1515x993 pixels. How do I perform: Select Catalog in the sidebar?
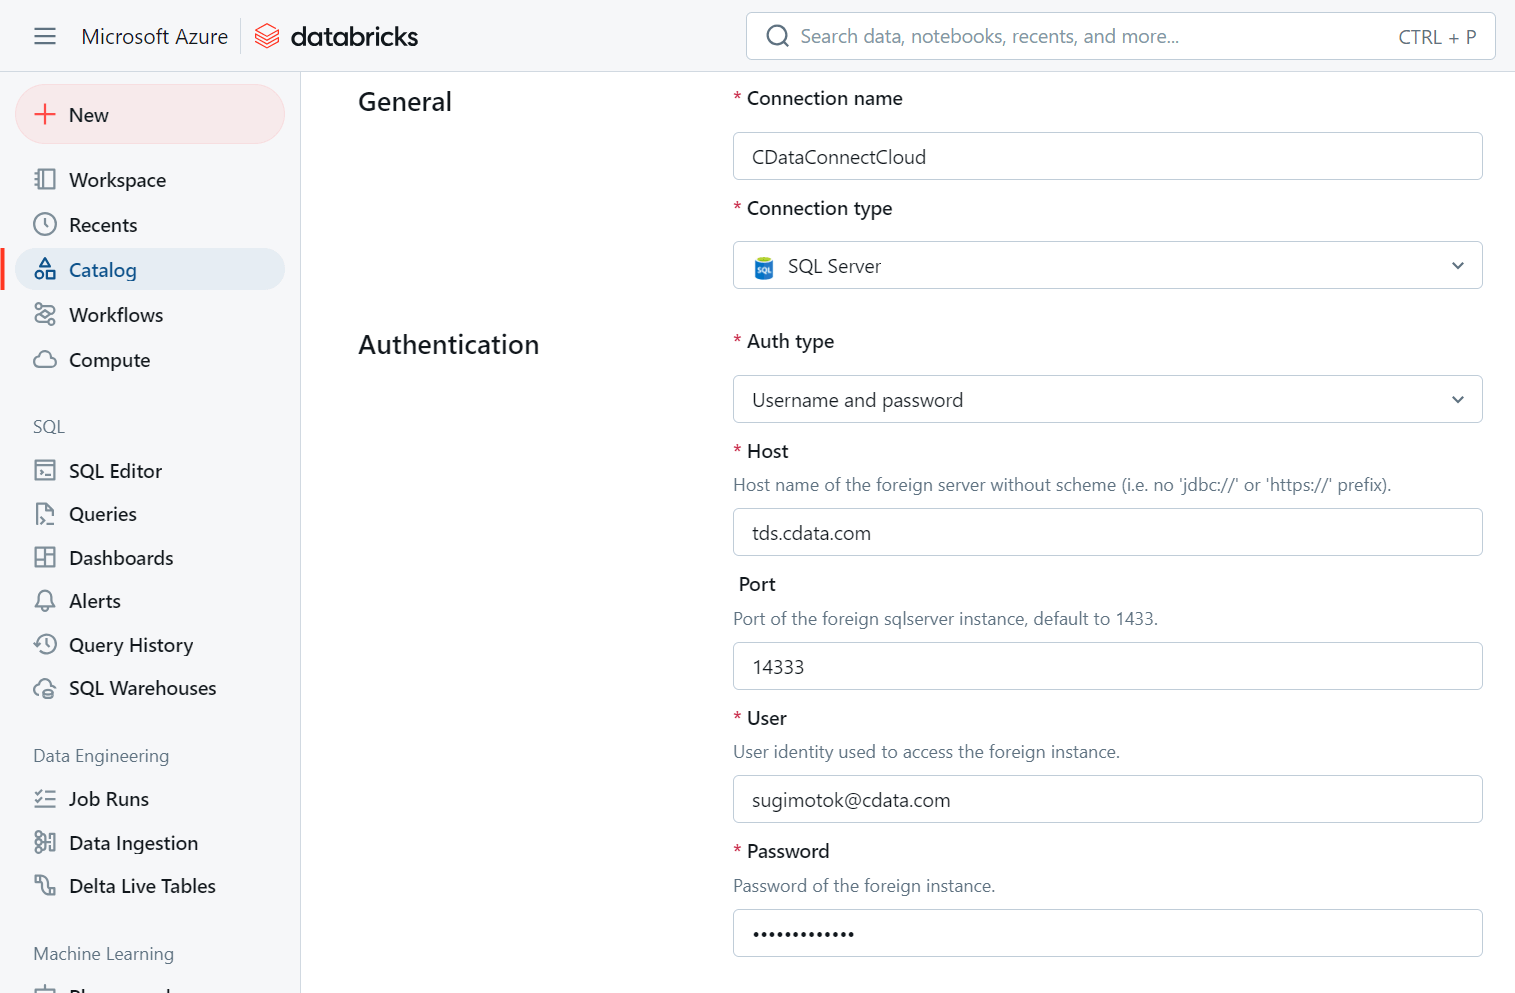tap(150, 269)
